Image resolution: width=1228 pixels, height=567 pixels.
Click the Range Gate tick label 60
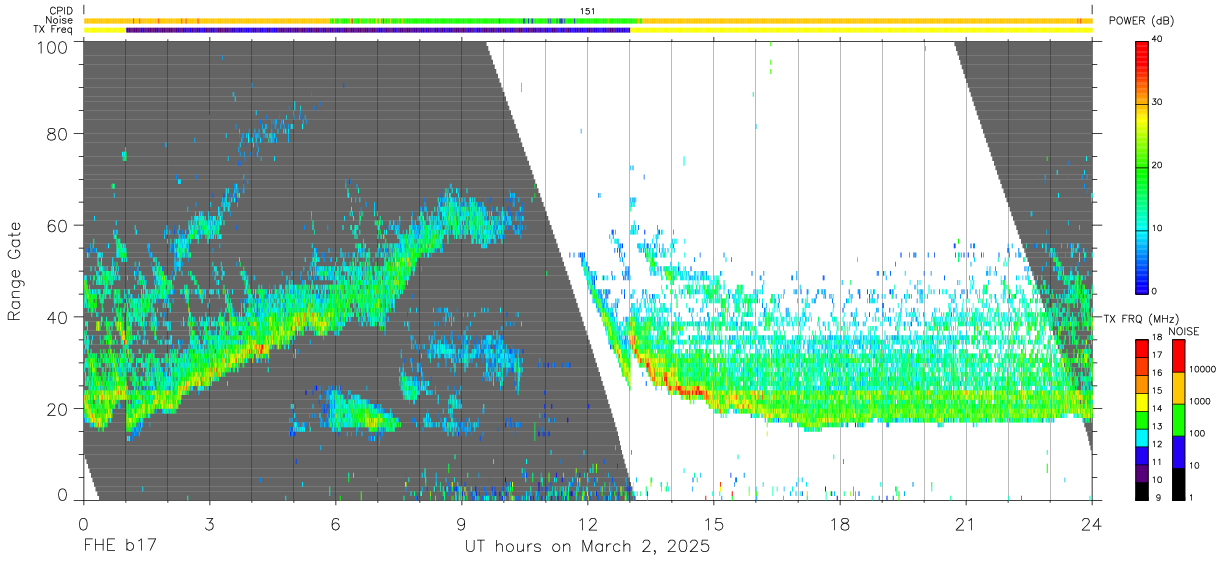pyautogui.click(x=58, y=225)
